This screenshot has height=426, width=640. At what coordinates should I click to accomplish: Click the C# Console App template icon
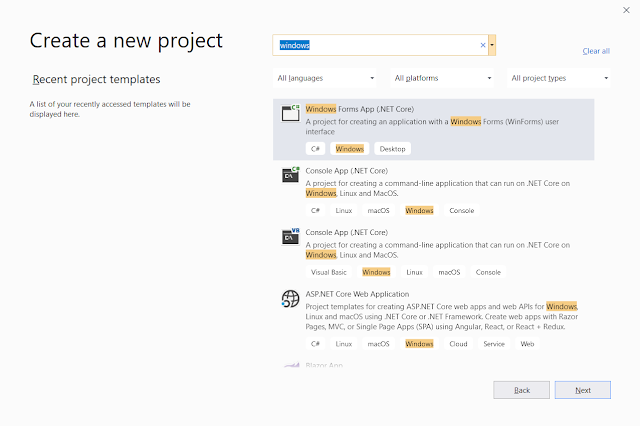tap(290, 175)
